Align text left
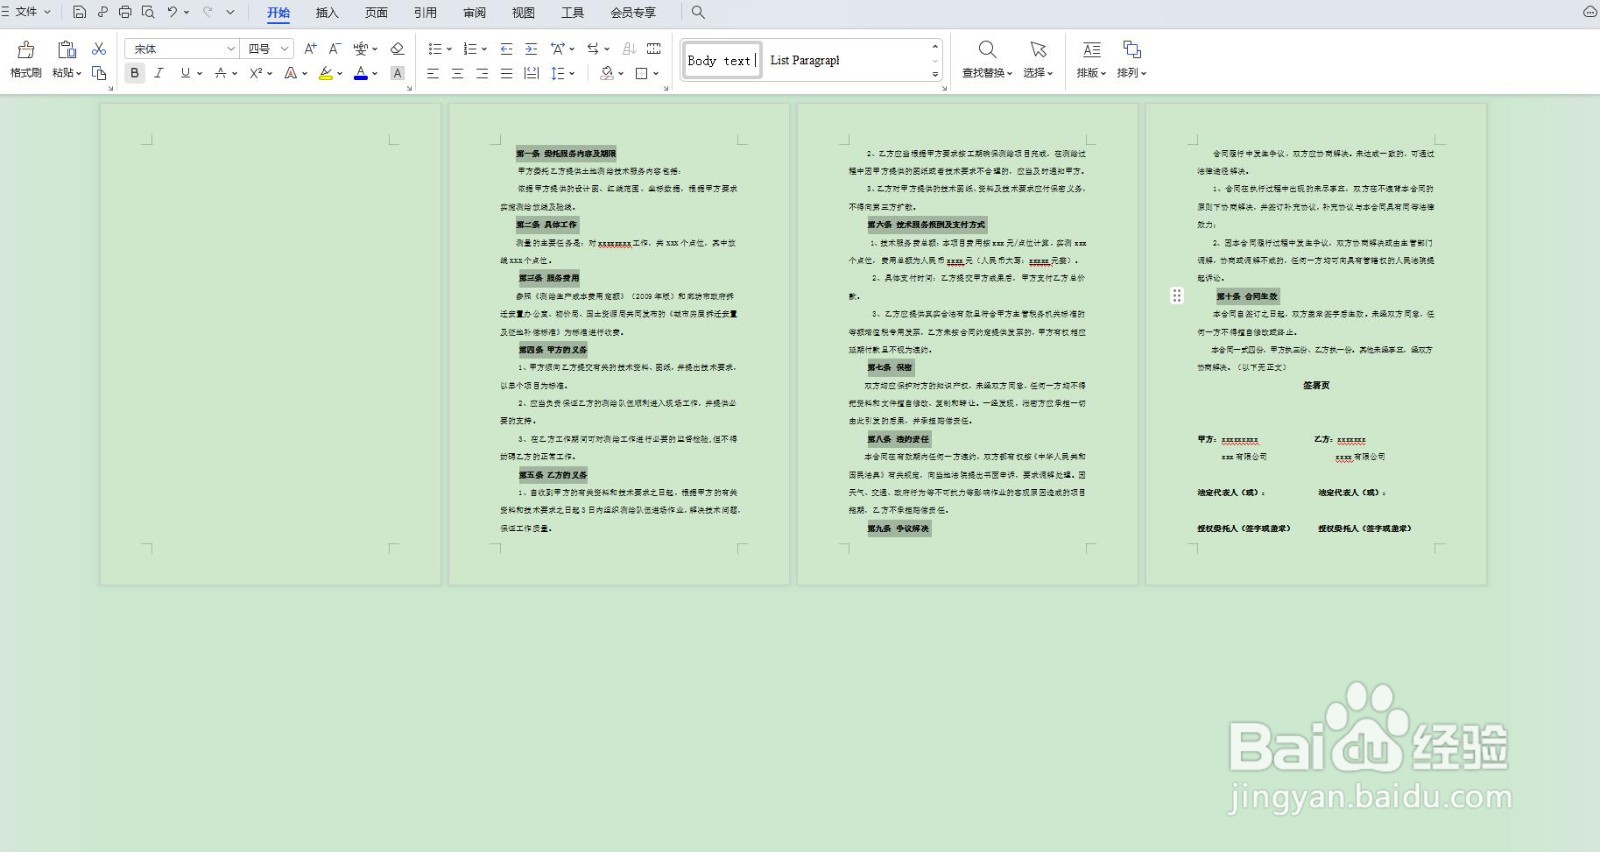Viewport: 1600px width, 852px height. [x=433, y=73]
